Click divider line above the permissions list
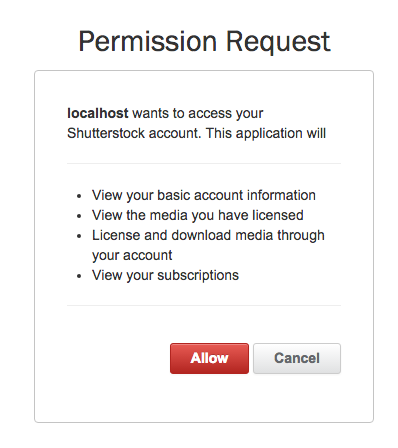 (x=204, y=164)
